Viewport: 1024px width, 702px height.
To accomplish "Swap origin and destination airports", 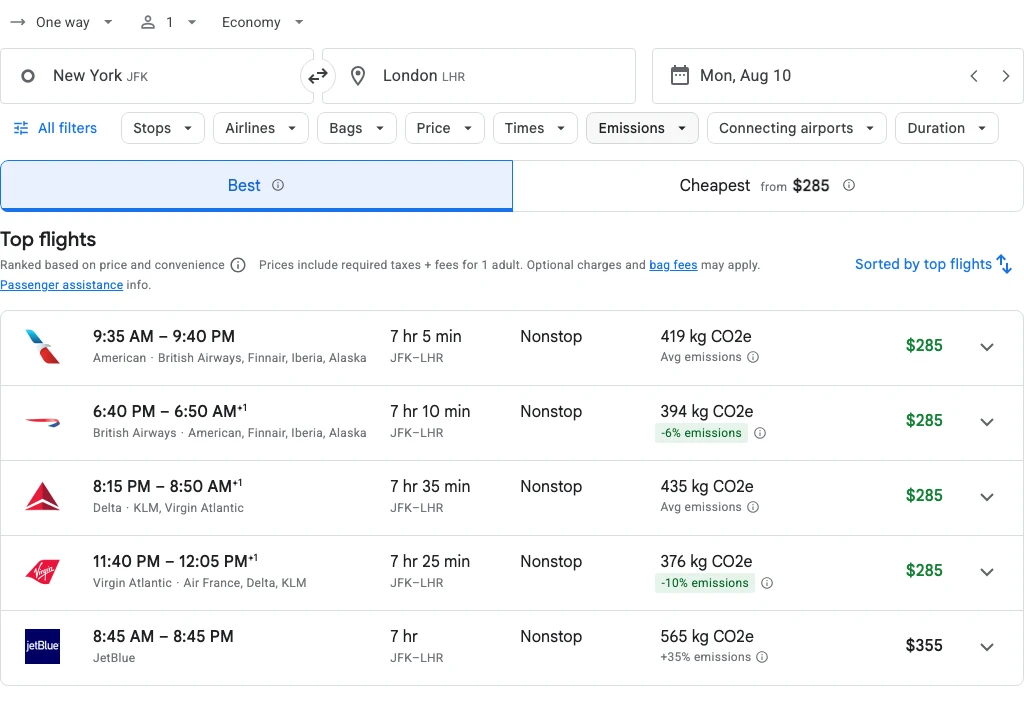I will tap(318, 76).
